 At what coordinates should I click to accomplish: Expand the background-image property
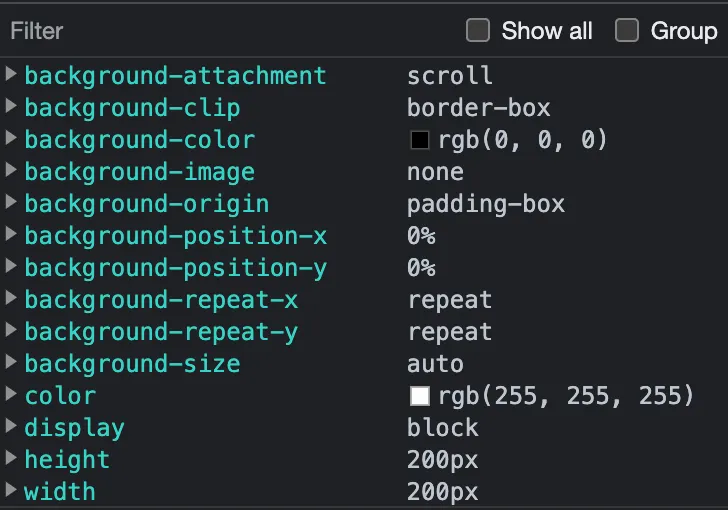[x=11, y=171]
